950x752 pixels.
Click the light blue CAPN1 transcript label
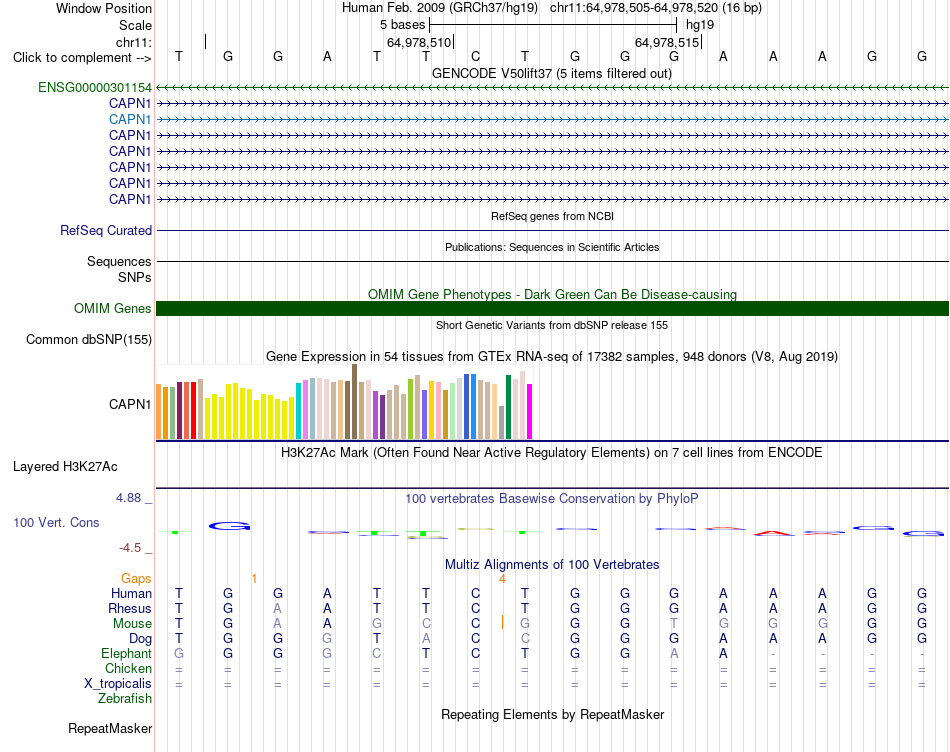pos(130,119)
